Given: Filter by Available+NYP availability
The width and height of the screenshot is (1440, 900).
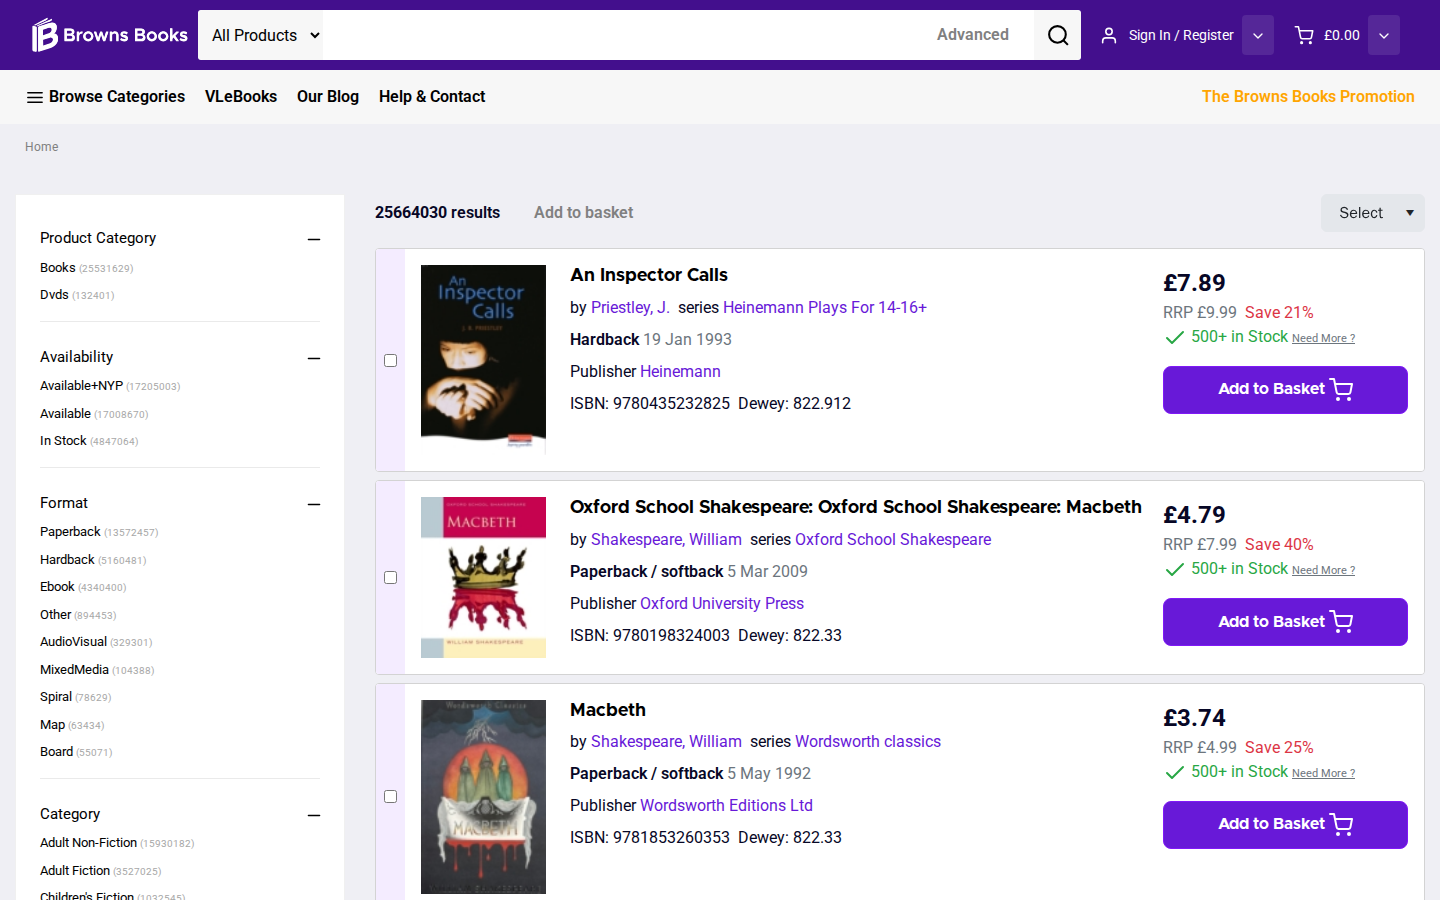Looking at the screenshot, I should click(x=81, y=386).
